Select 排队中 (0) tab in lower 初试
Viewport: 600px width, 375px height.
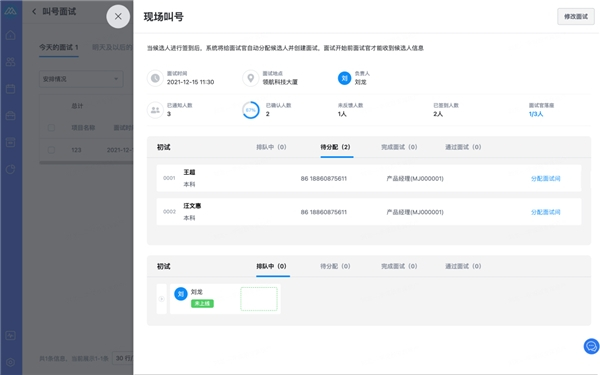pyautogui.click(x=271, y=266)
